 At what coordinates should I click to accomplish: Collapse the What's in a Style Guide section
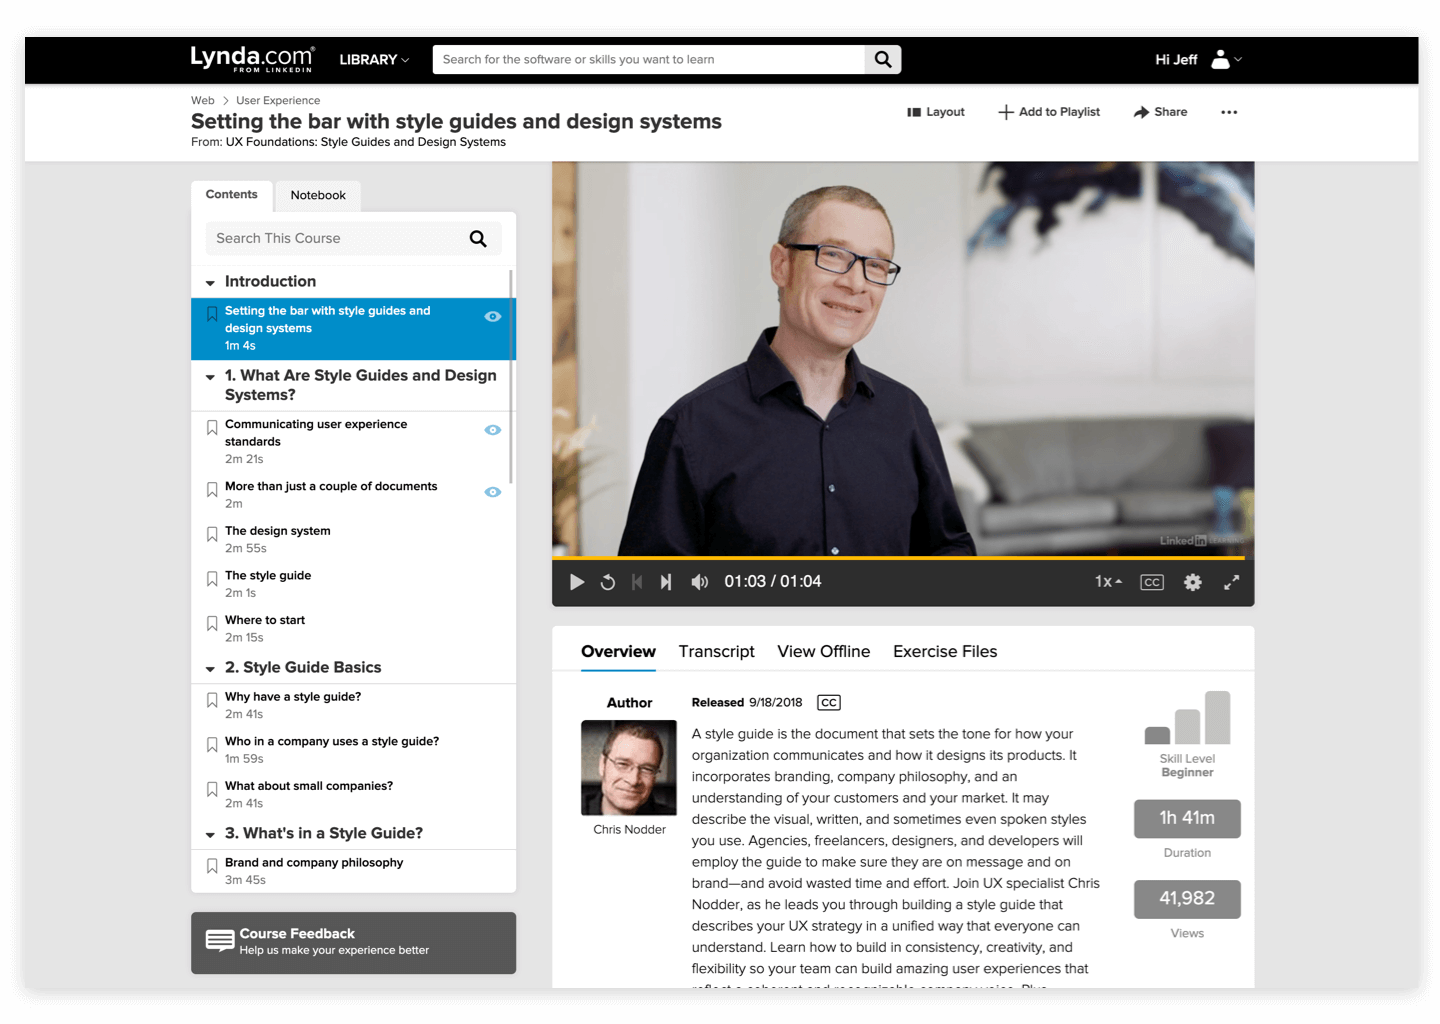(210, 835)
